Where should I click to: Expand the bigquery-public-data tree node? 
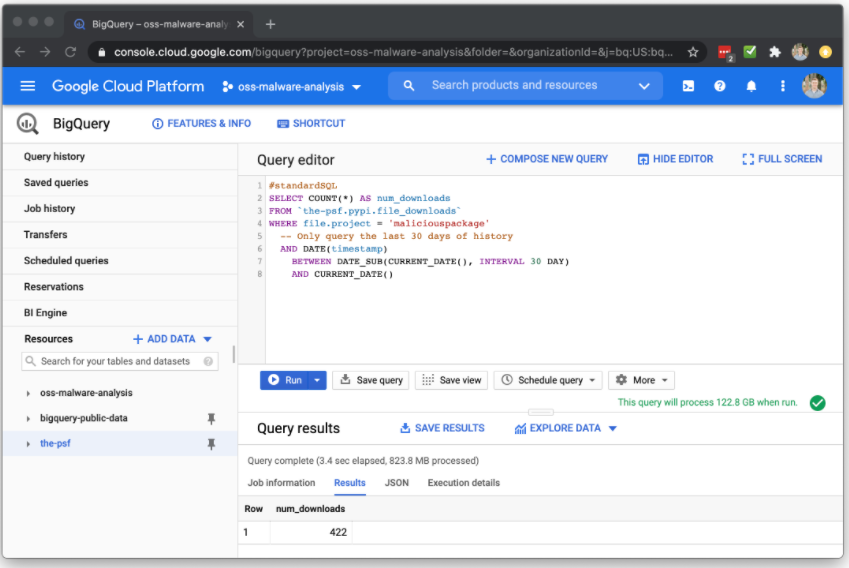28,418
